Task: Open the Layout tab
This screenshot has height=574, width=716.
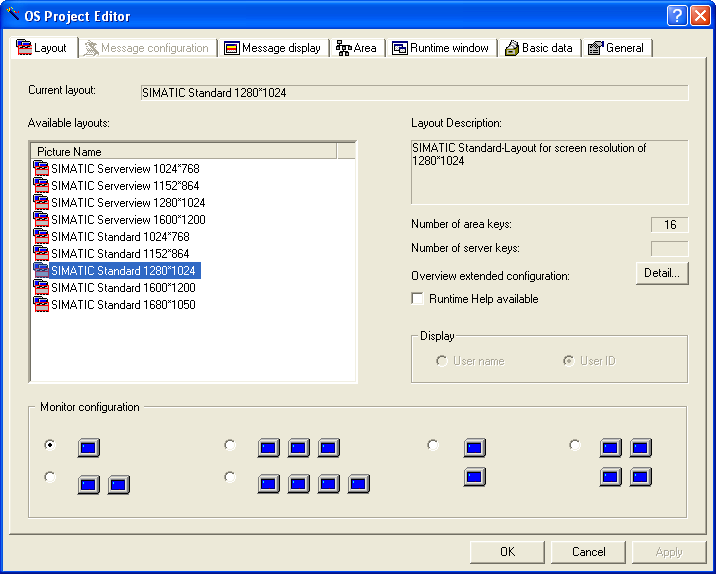Action: (x=44, y=47)
